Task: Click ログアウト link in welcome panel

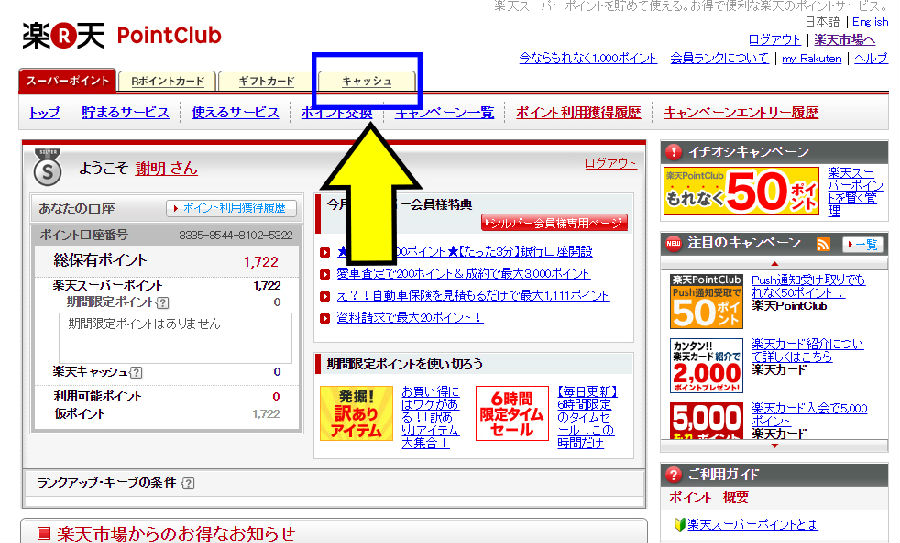Action: click(611, 164)
